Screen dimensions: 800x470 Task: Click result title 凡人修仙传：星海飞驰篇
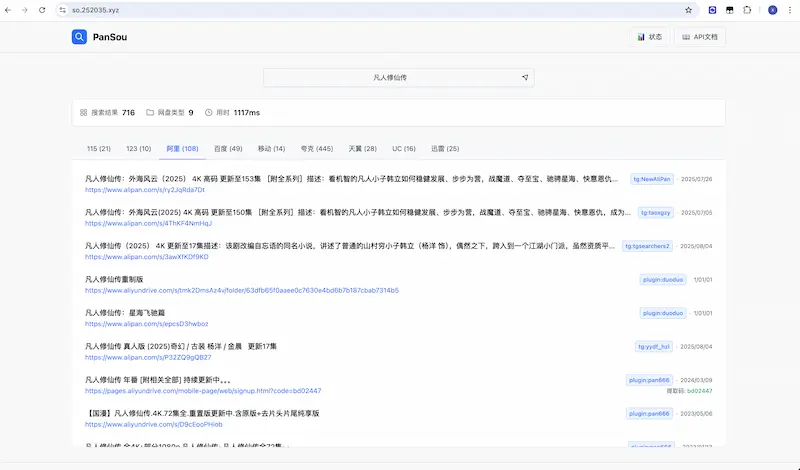(125, 313)
